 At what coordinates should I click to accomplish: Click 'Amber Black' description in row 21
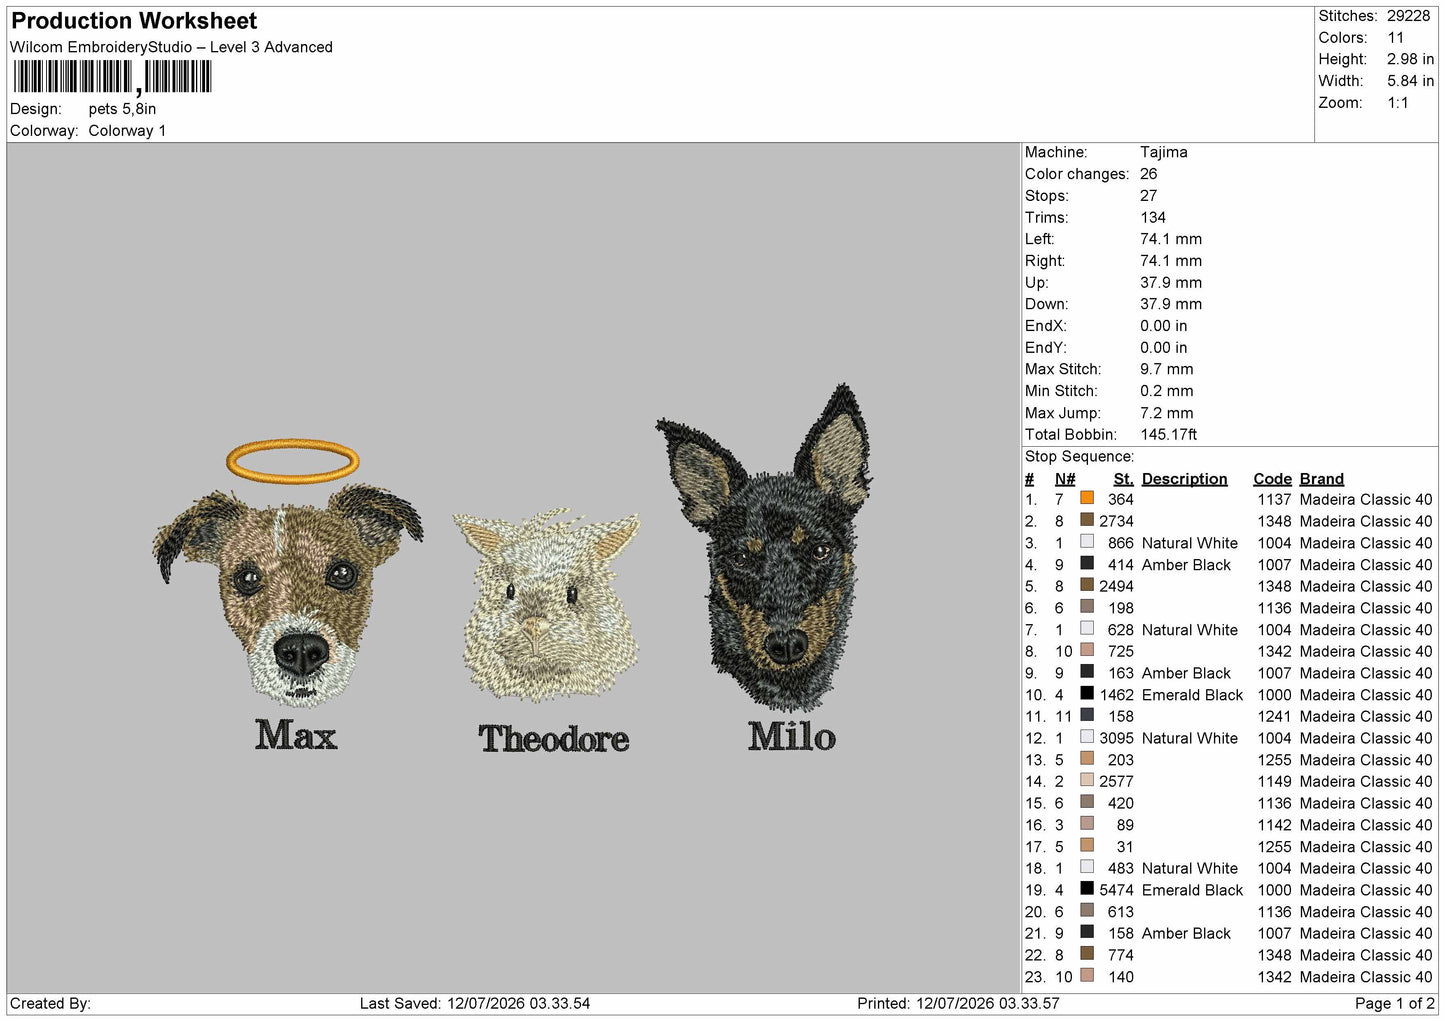[1186, 933]
